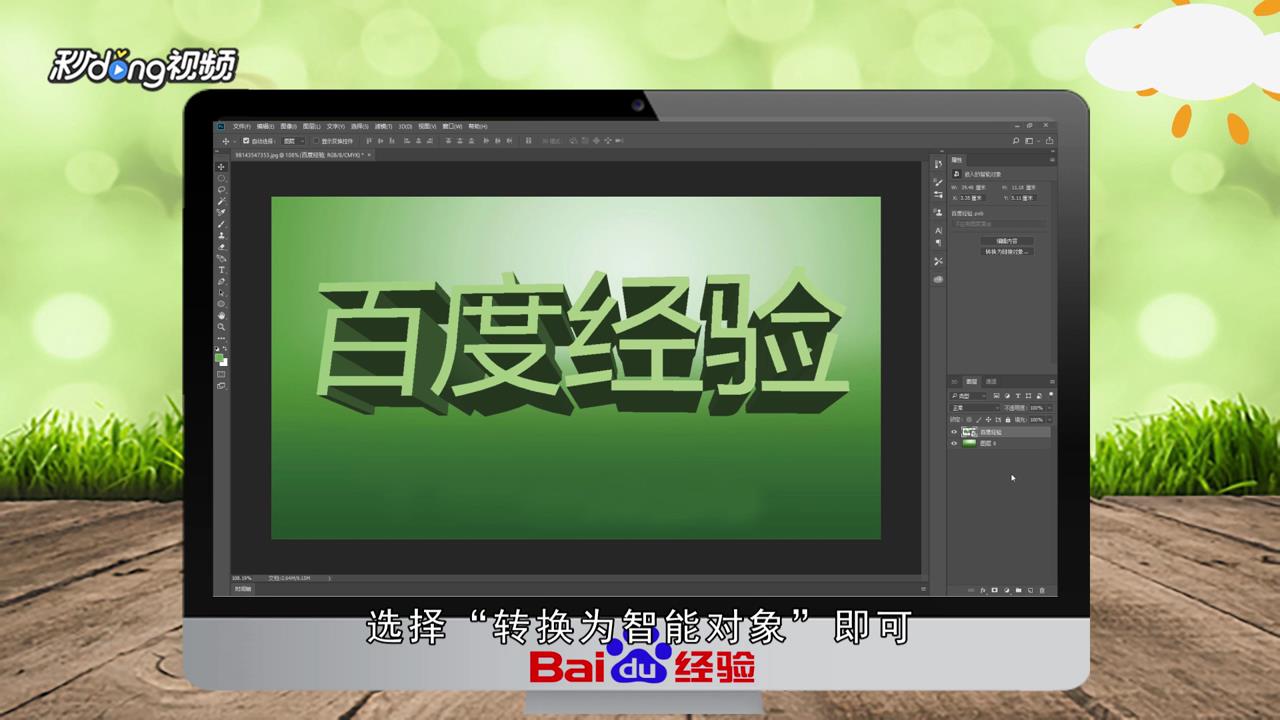Close the document tab x button

(x=369, y=154)
